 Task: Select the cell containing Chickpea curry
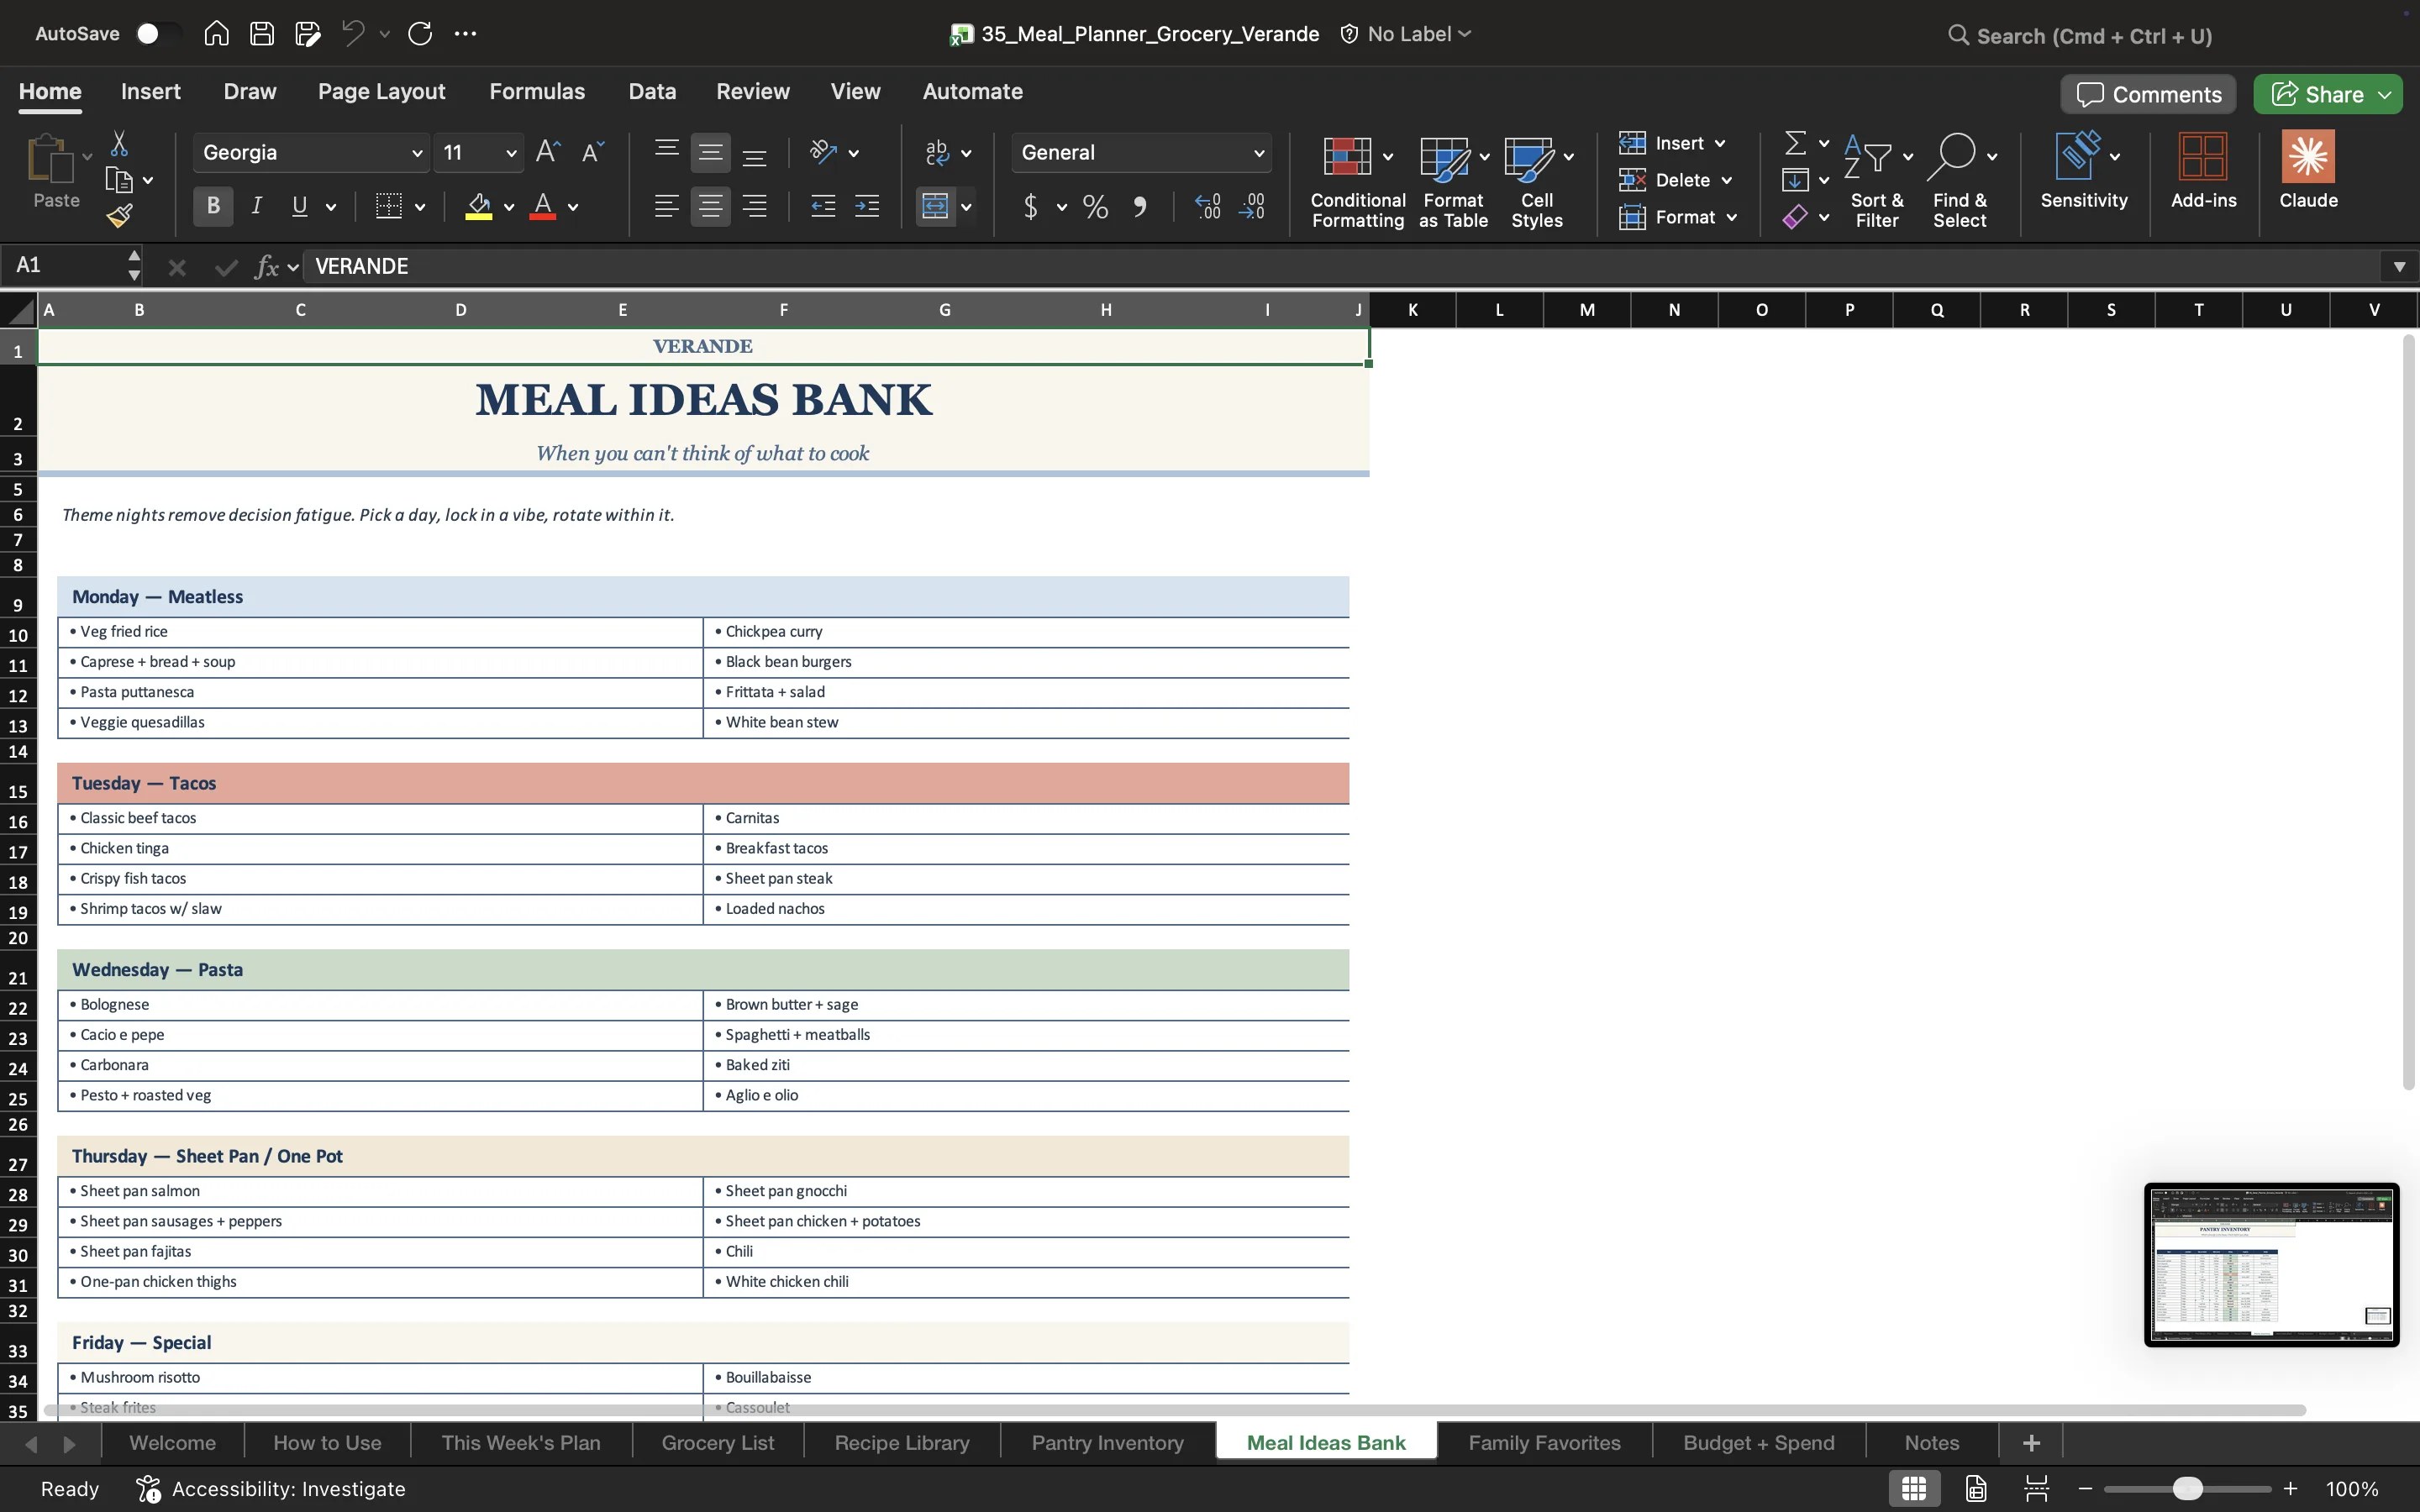coord(1026,632)
